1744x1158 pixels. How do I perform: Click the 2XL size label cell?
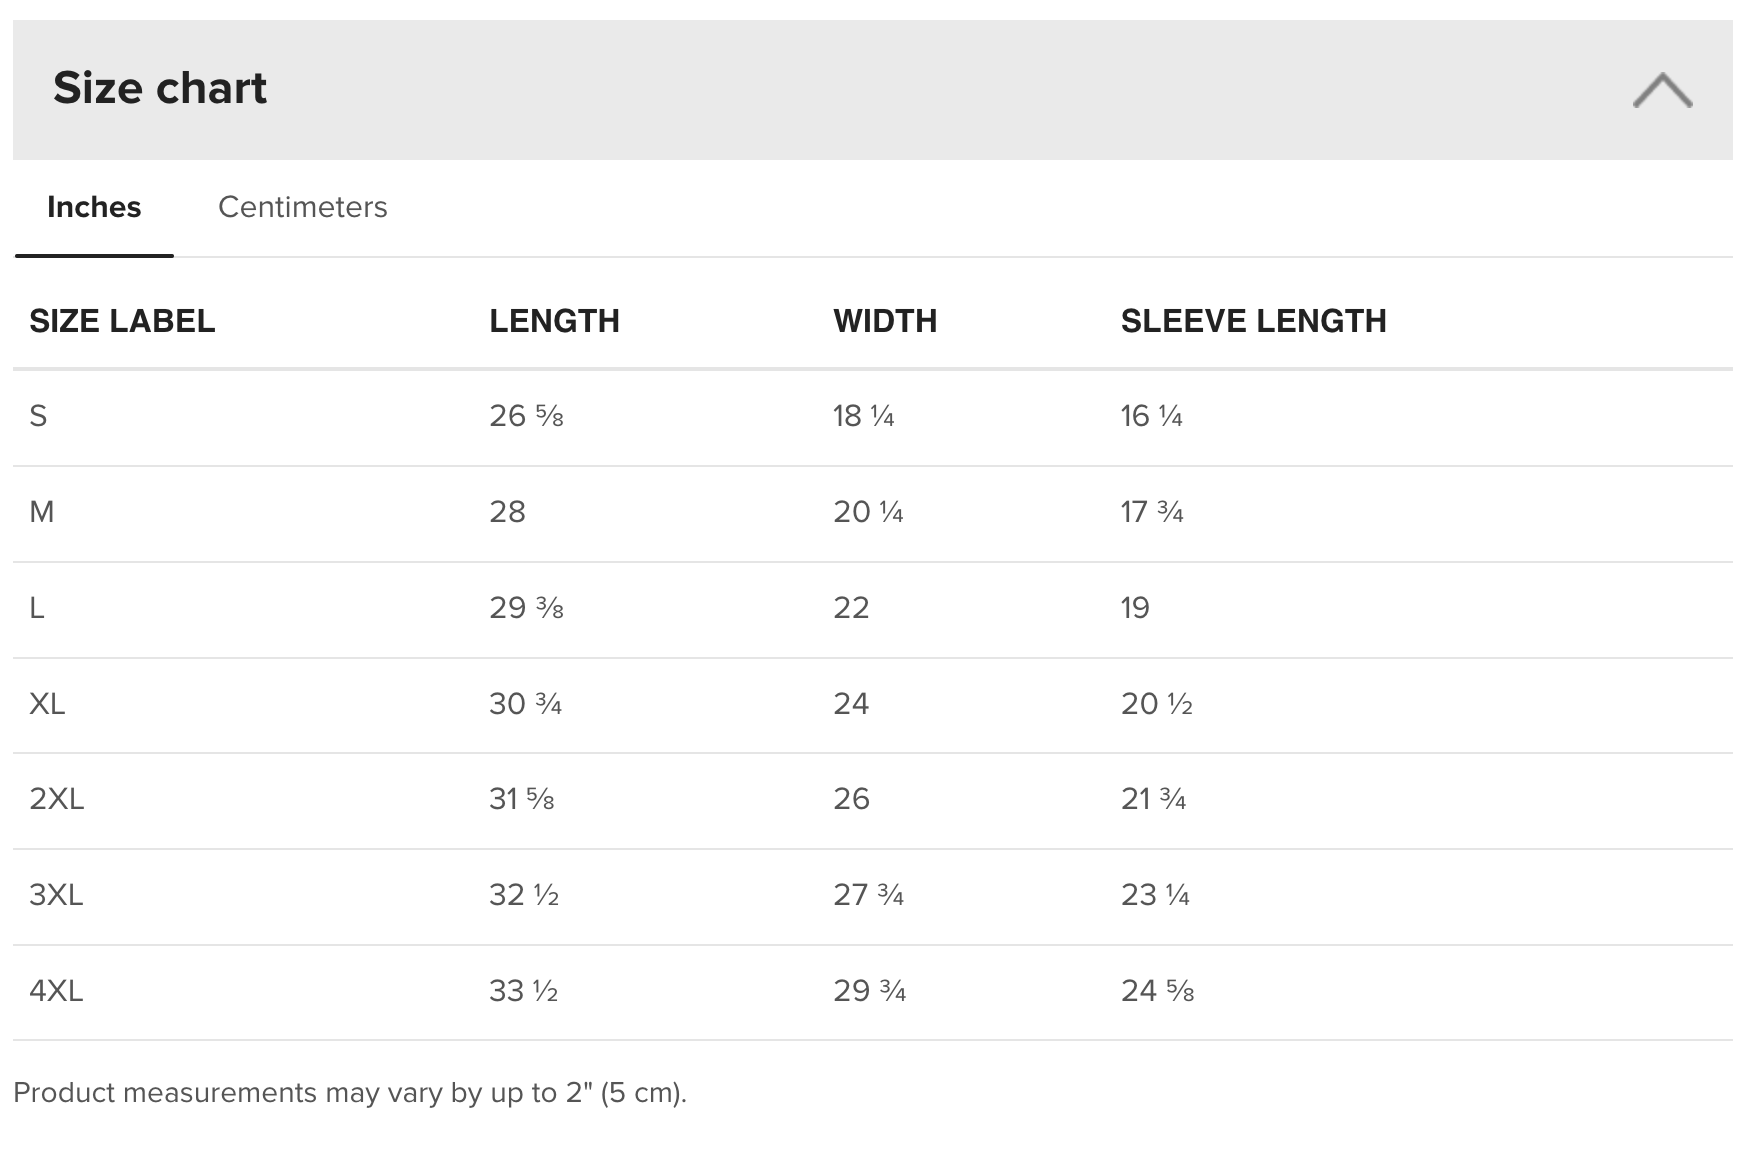[57, 799]
